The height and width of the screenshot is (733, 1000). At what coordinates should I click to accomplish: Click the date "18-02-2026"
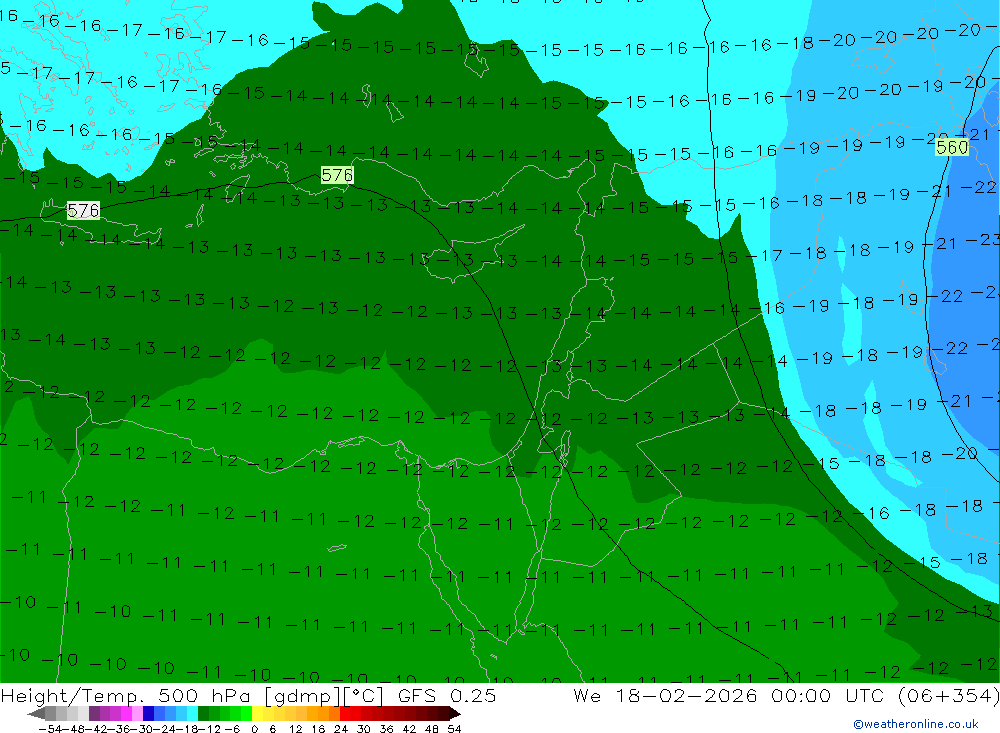[x=686, y=695]
